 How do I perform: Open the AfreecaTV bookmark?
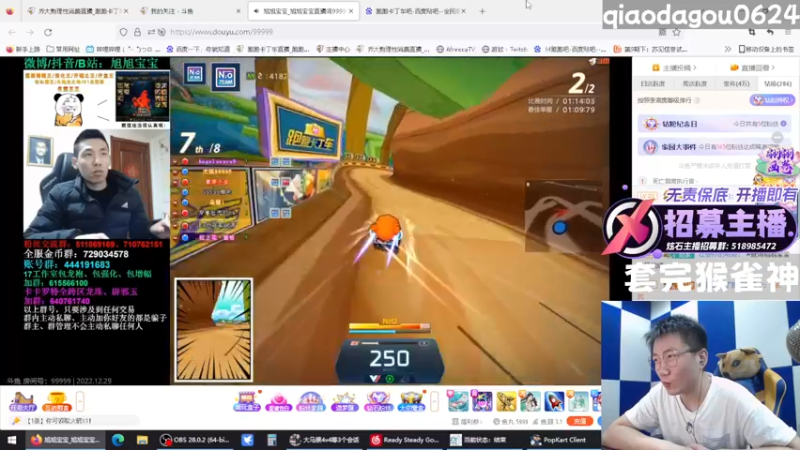456,49
